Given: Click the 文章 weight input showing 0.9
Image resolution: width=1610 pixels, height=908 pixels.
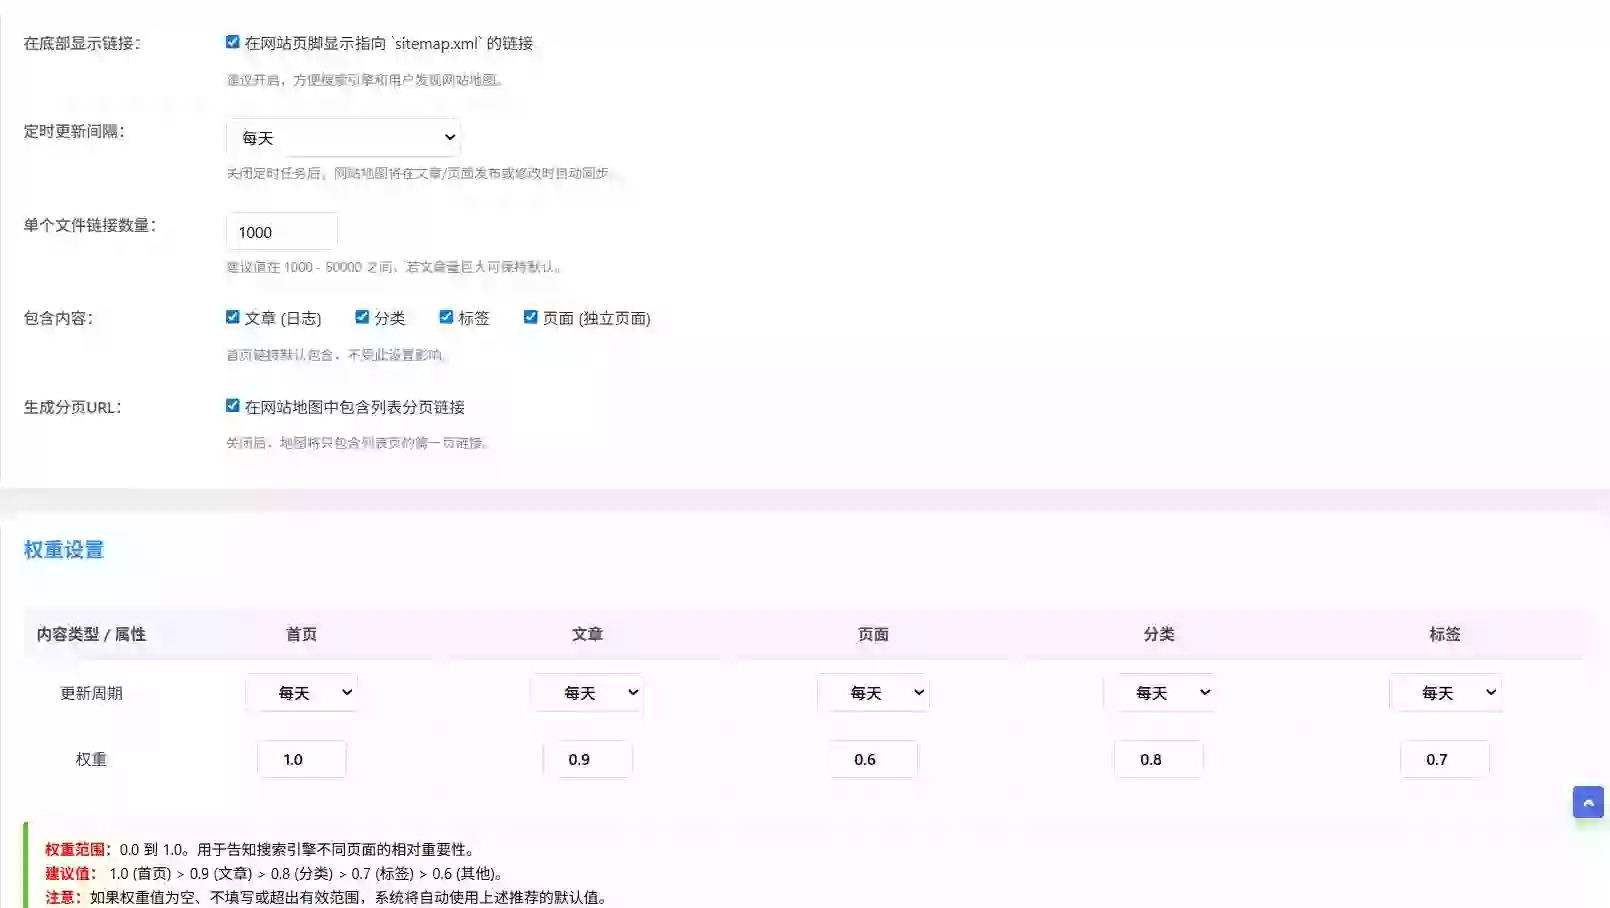Looking at the screenshot, I should click(587, 758).
